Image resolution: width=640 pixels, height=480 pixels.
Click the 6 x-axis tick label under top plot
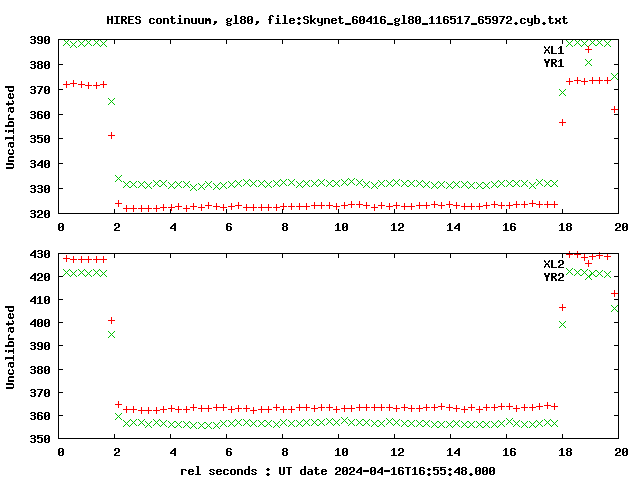pos(229,227)
